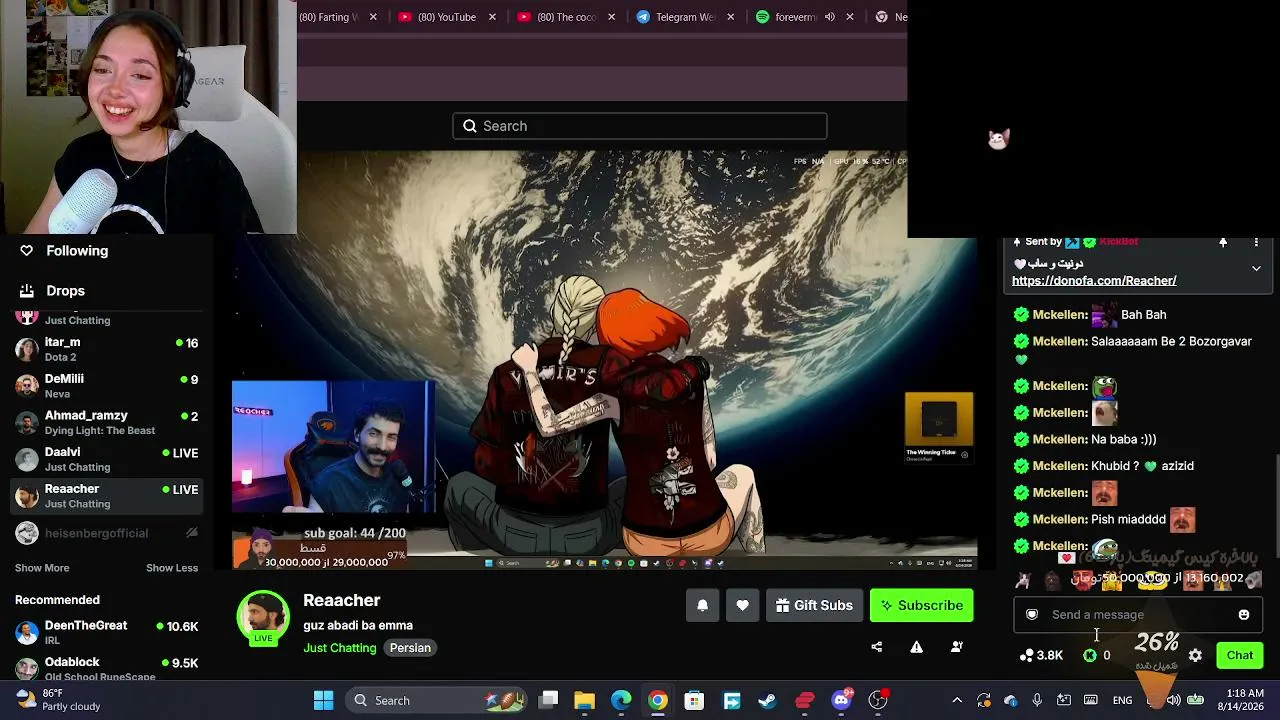This screenshot has height=720, width=1280.
Task: Open Itar_m channel in sidebar
Action: coord(107,349)
